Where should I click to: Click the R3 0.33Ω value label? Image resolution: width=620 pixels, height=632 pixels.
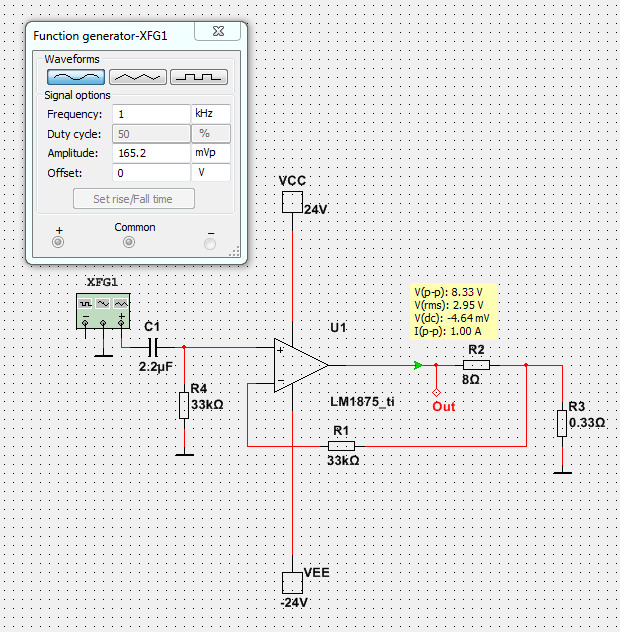point(587,423)
